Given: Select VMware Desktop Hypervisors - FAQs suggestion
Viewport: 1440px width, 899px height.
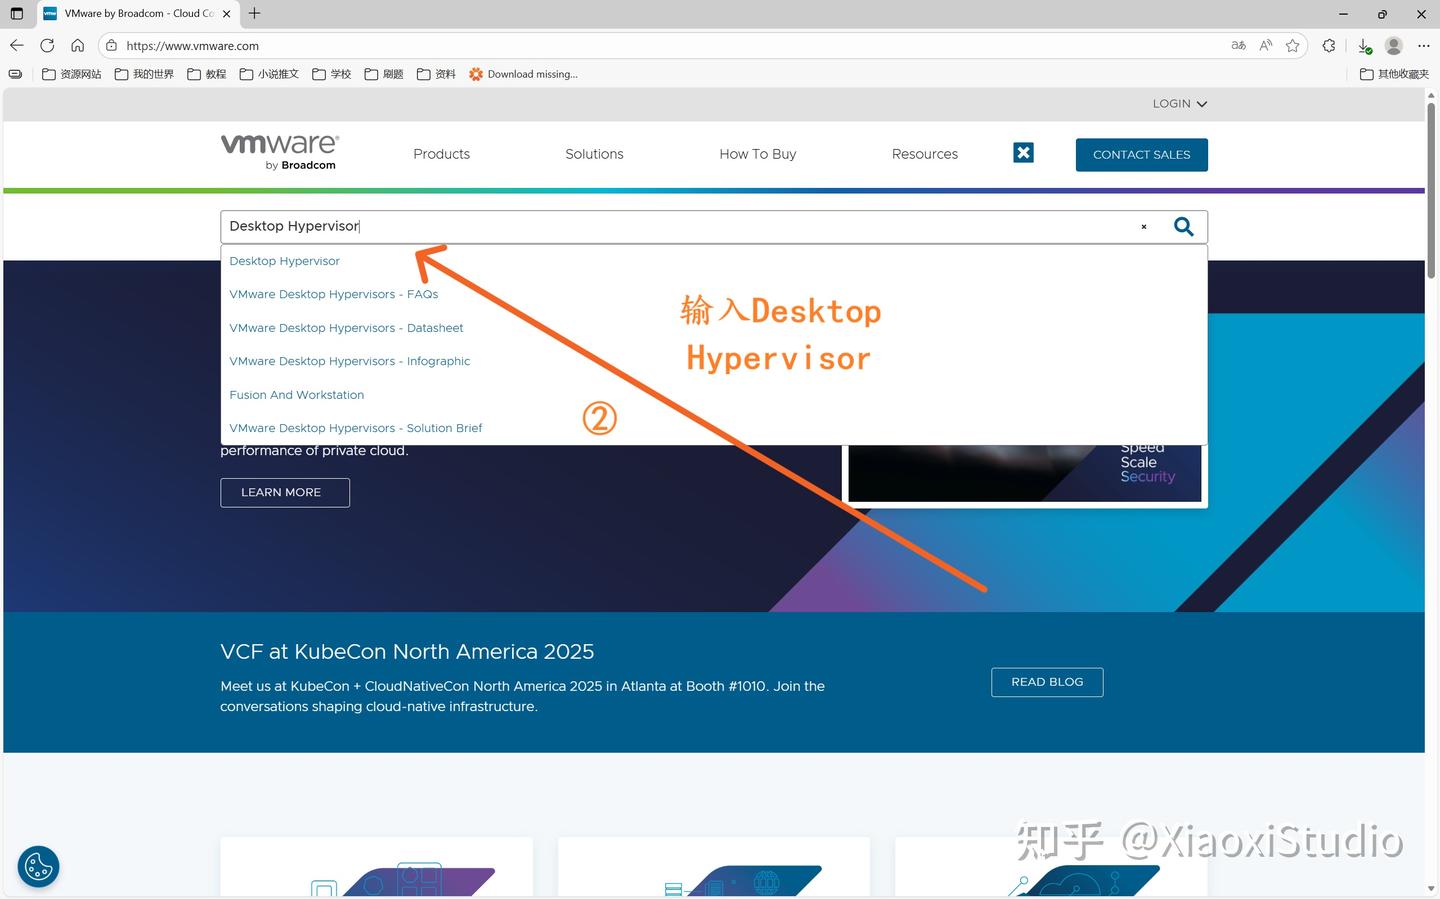Looking at the screenshot, I should 334,294.
